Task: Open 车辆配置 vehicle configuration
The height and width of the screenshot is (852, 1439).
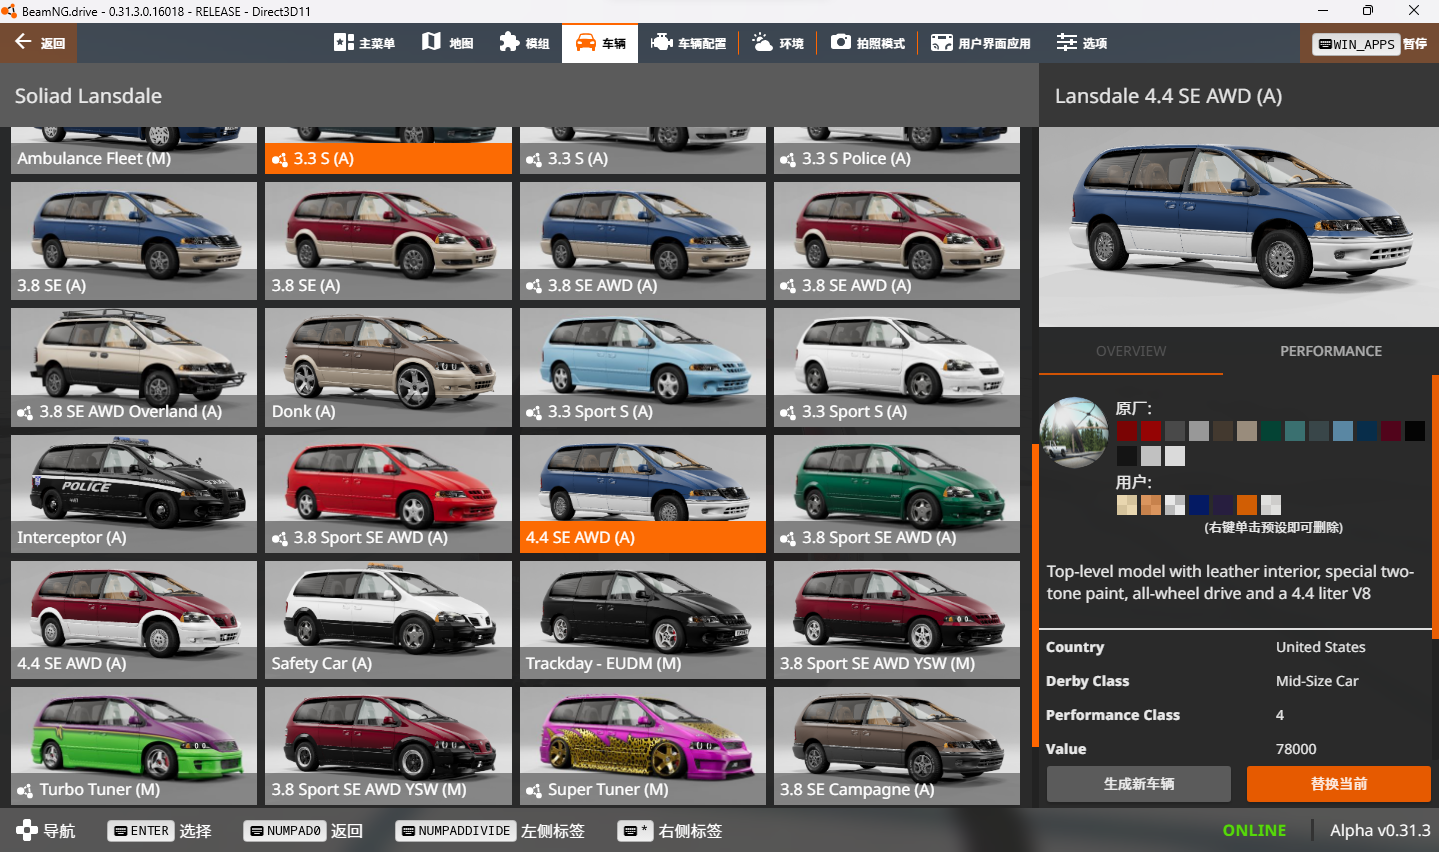Action: [x=688, y=43]
